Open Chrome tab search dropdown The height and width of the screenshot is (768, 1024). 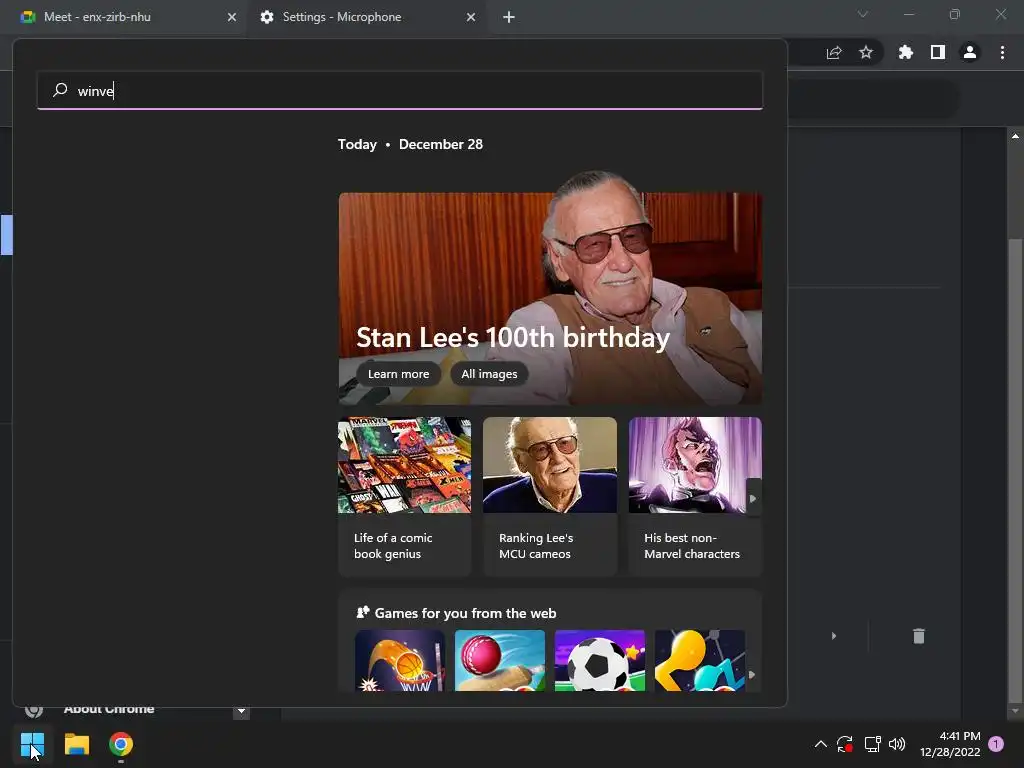863,14
